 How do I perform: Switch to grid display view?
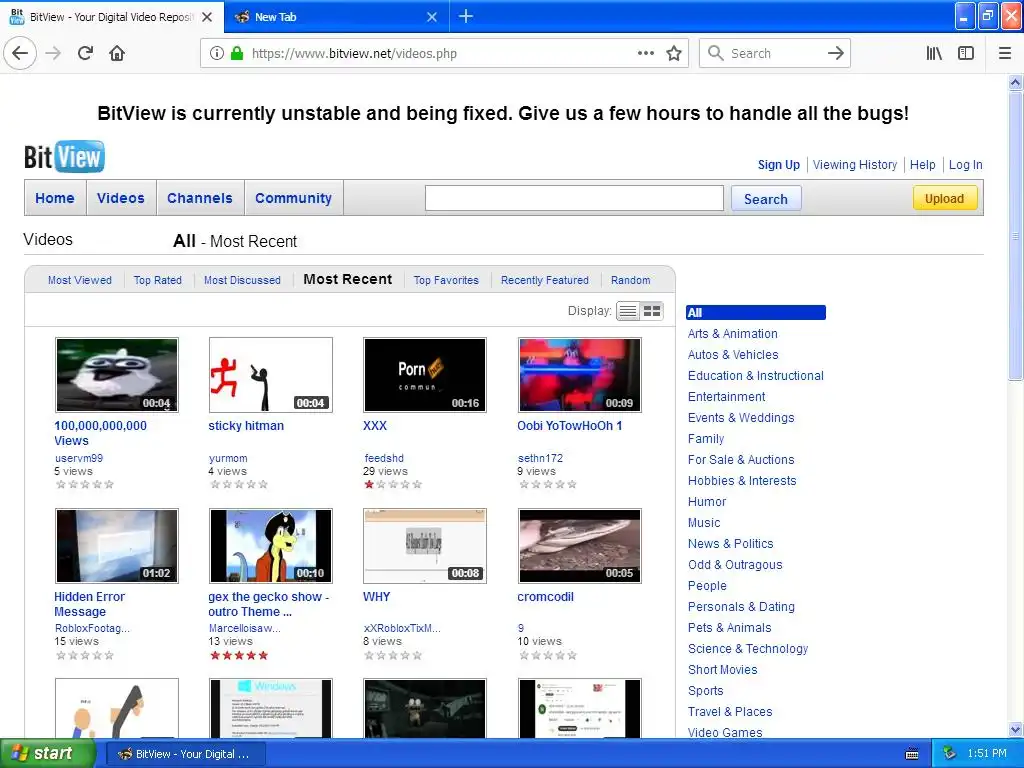tap(652, 311)
